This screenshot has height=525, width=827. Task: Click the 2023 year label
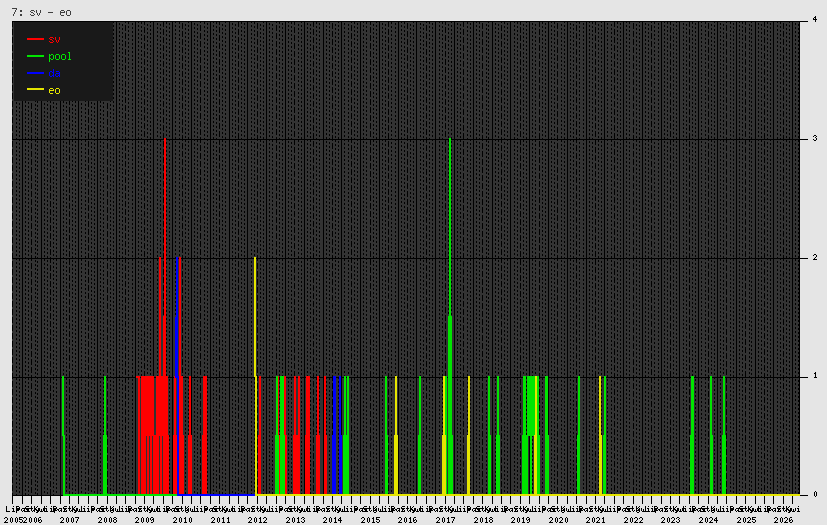(x=671, y=520)
